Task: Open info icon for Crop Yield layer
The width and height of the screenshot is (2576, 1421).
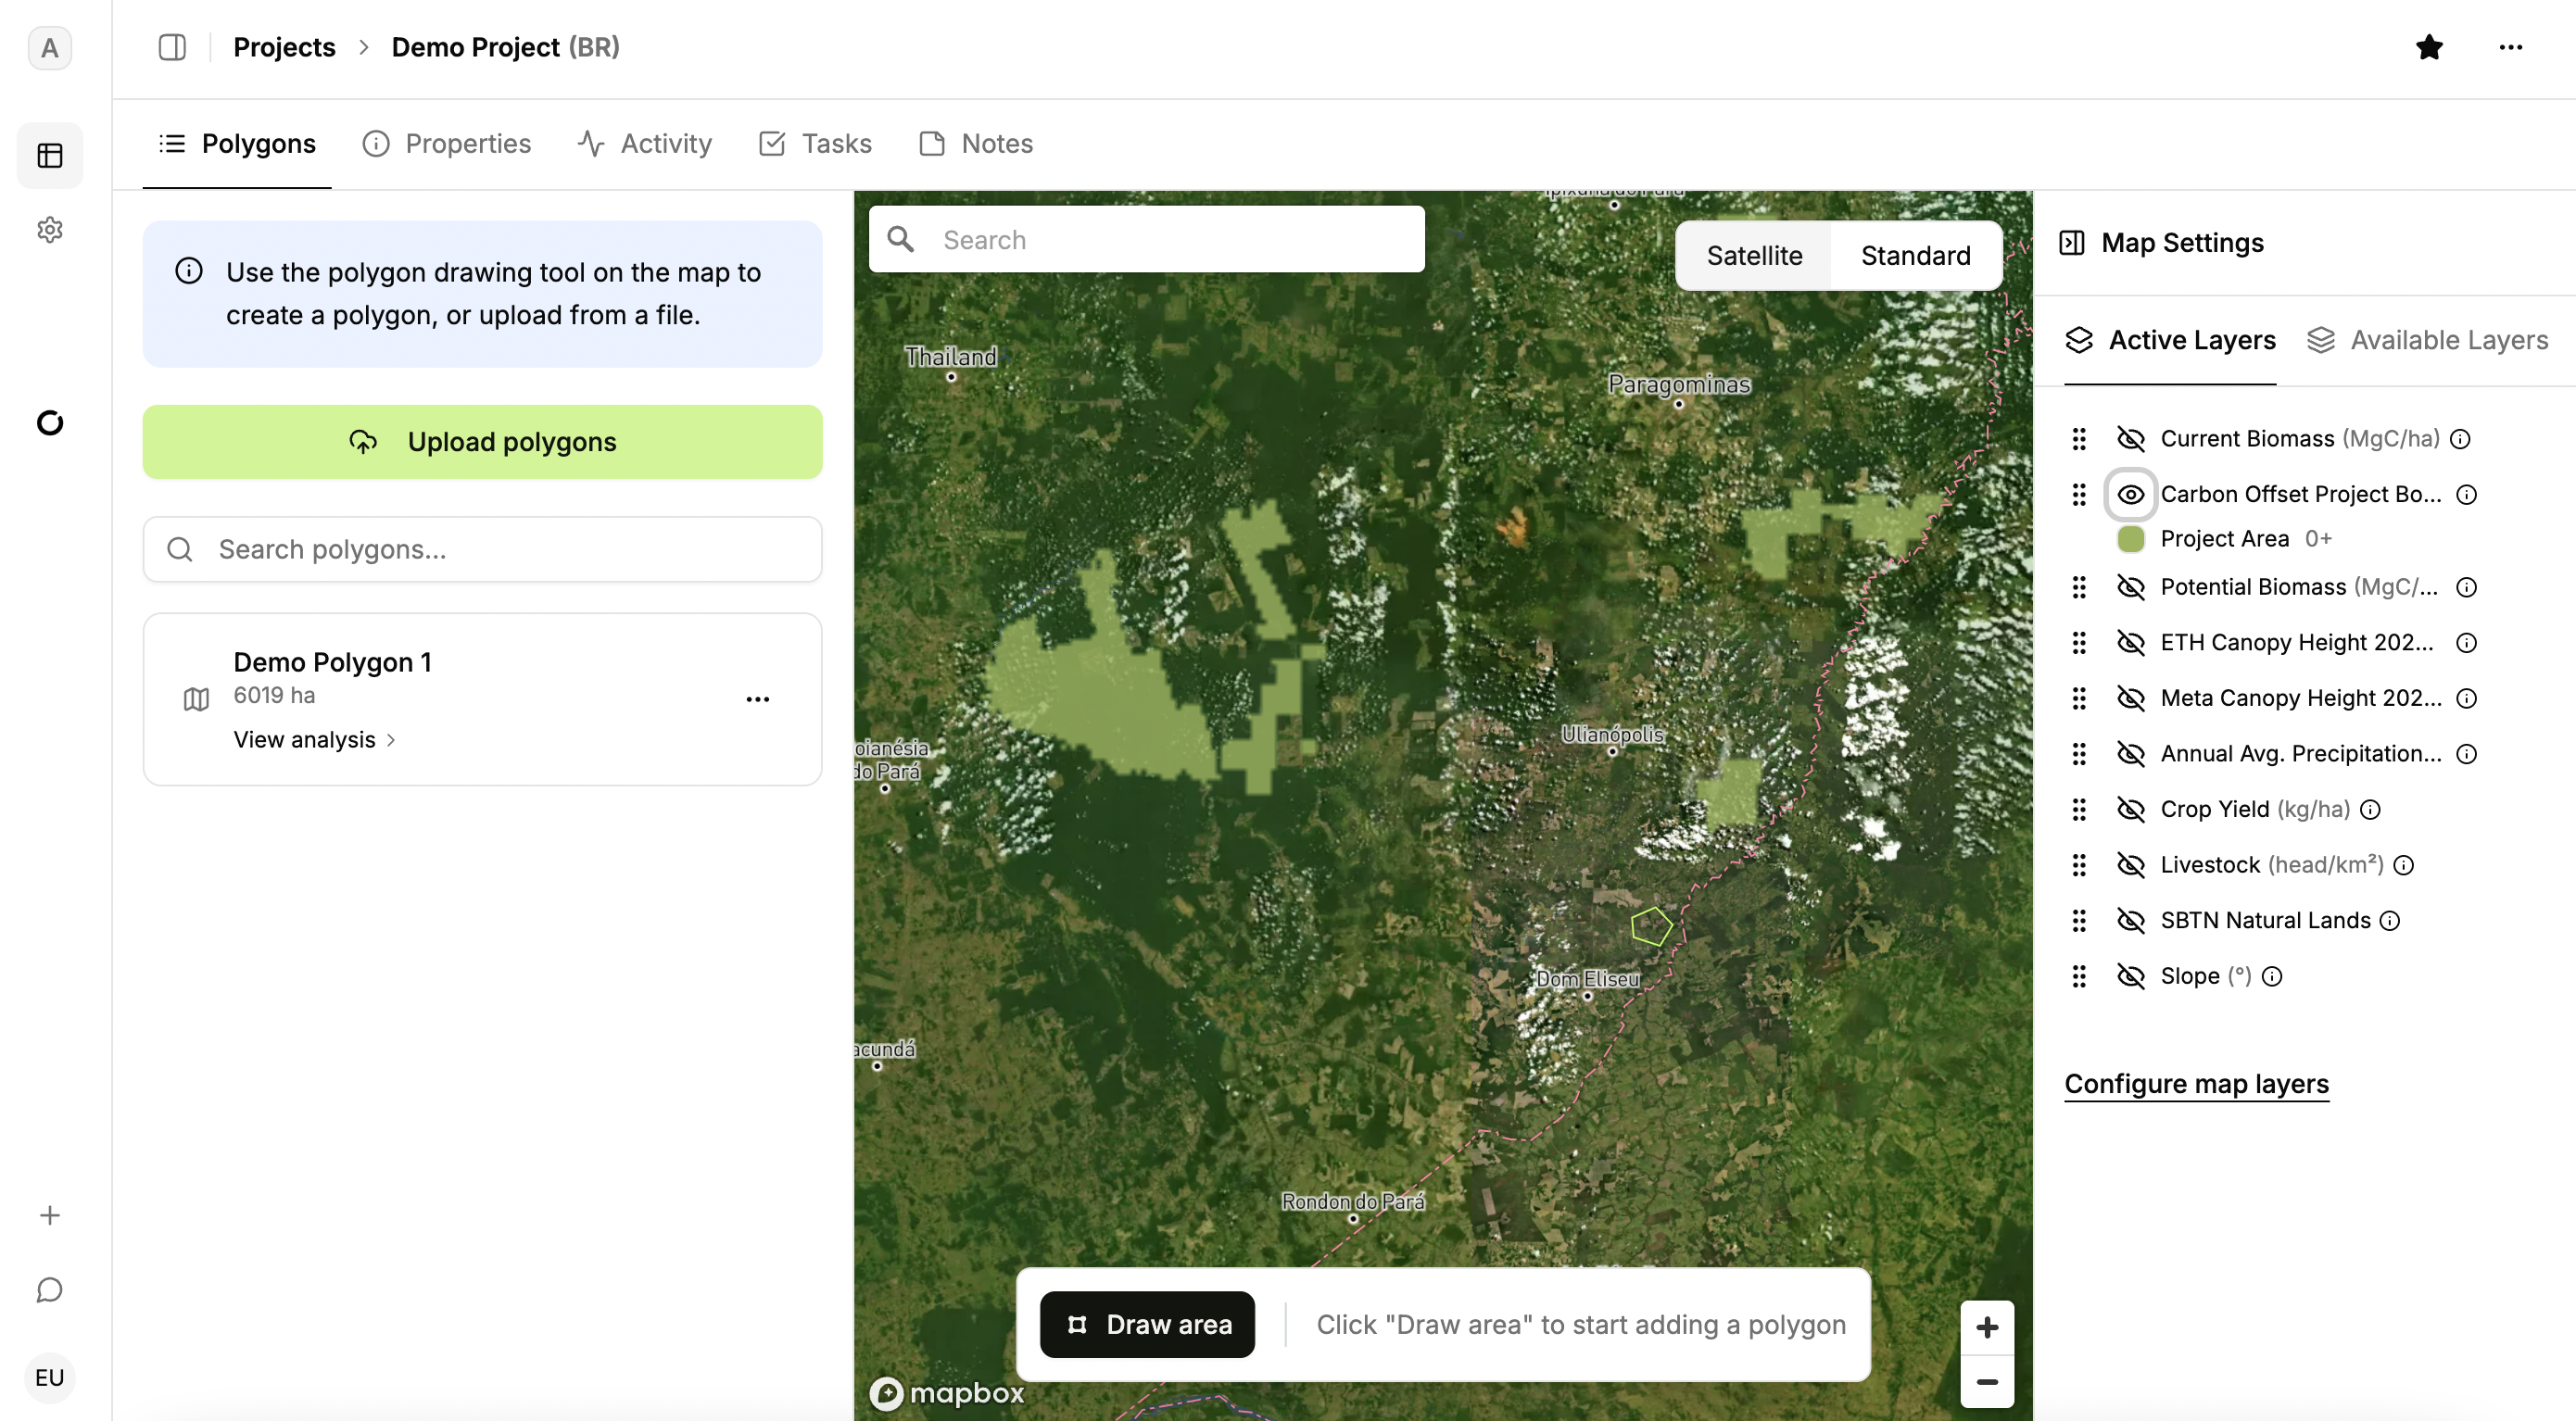Action: click(2371, 809)
